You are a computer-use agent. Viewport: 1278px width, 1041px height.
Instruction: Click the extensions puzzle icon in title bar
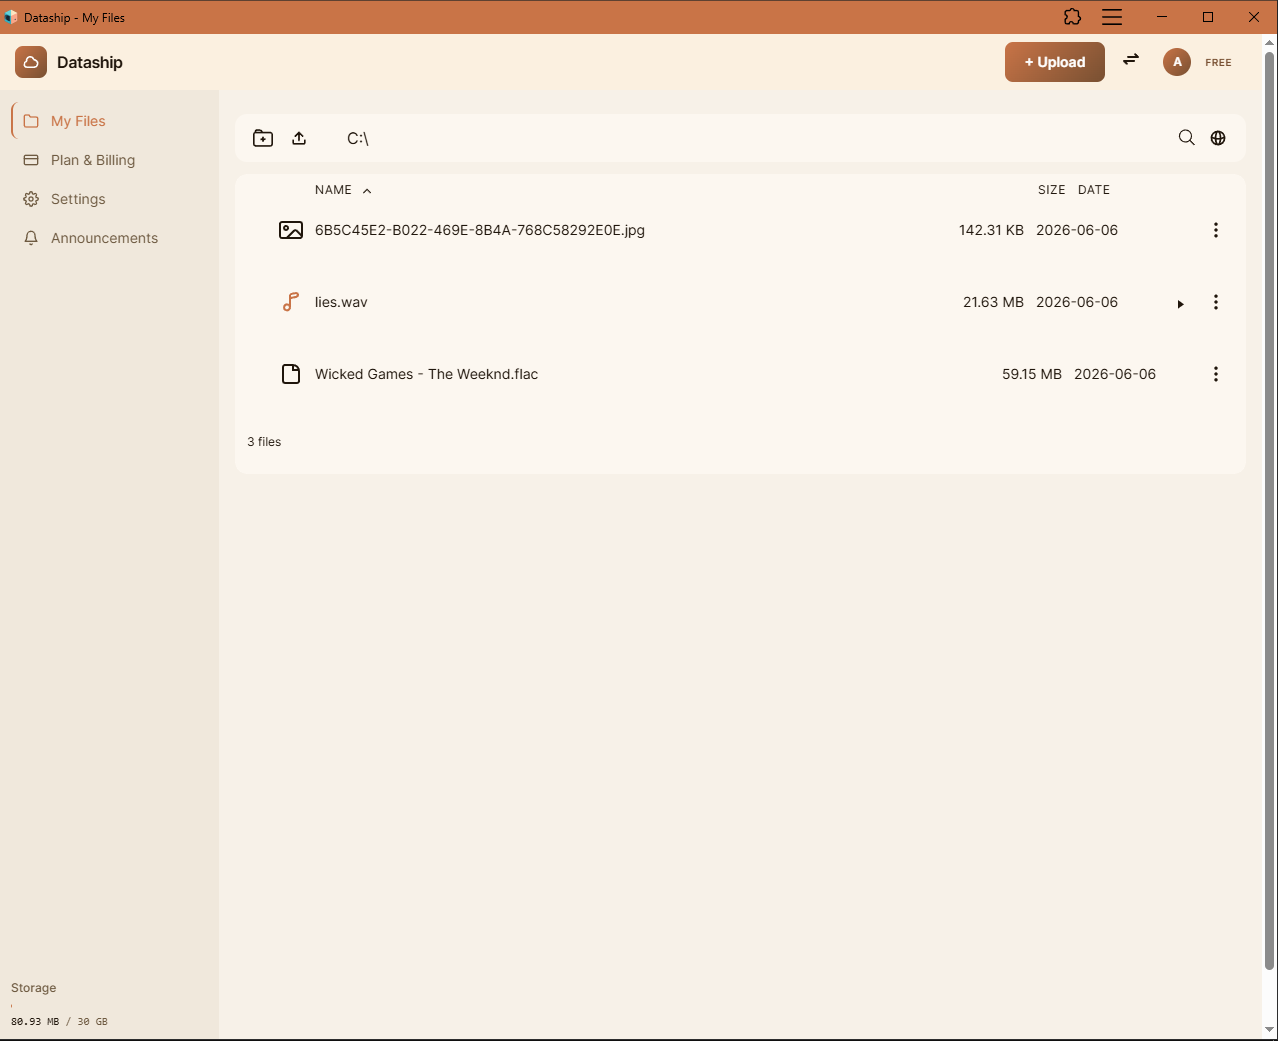coord(1072,17)
